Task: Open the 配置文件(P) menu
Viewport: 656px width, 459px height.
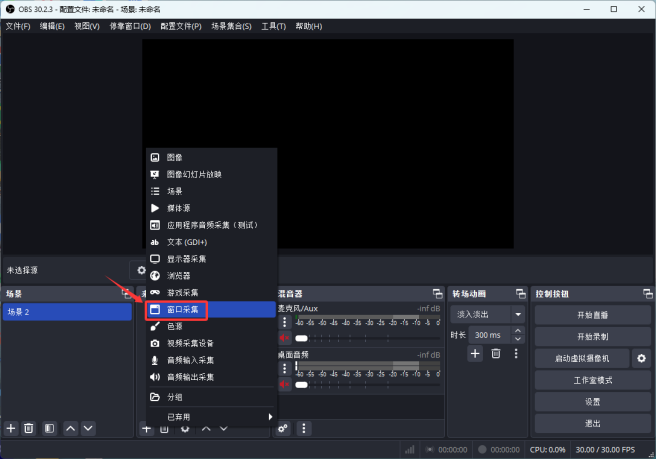Action: tap(181, 26)
